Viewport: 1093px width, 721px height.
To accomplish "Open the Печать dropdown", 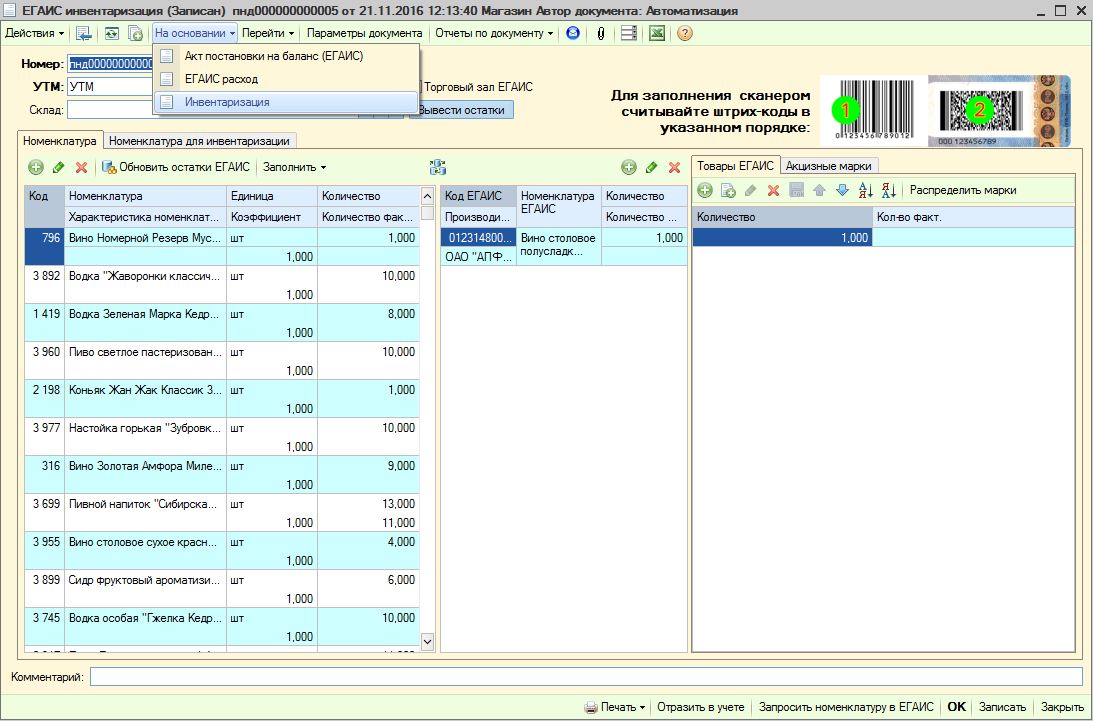I will [616, 707].
